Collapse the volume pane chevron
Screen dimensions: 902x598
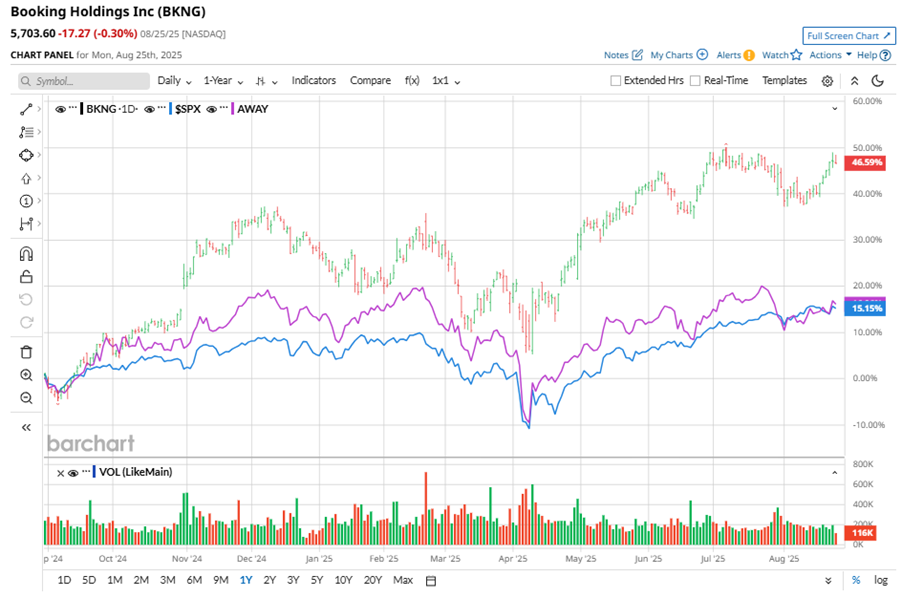tap(835, 473)
